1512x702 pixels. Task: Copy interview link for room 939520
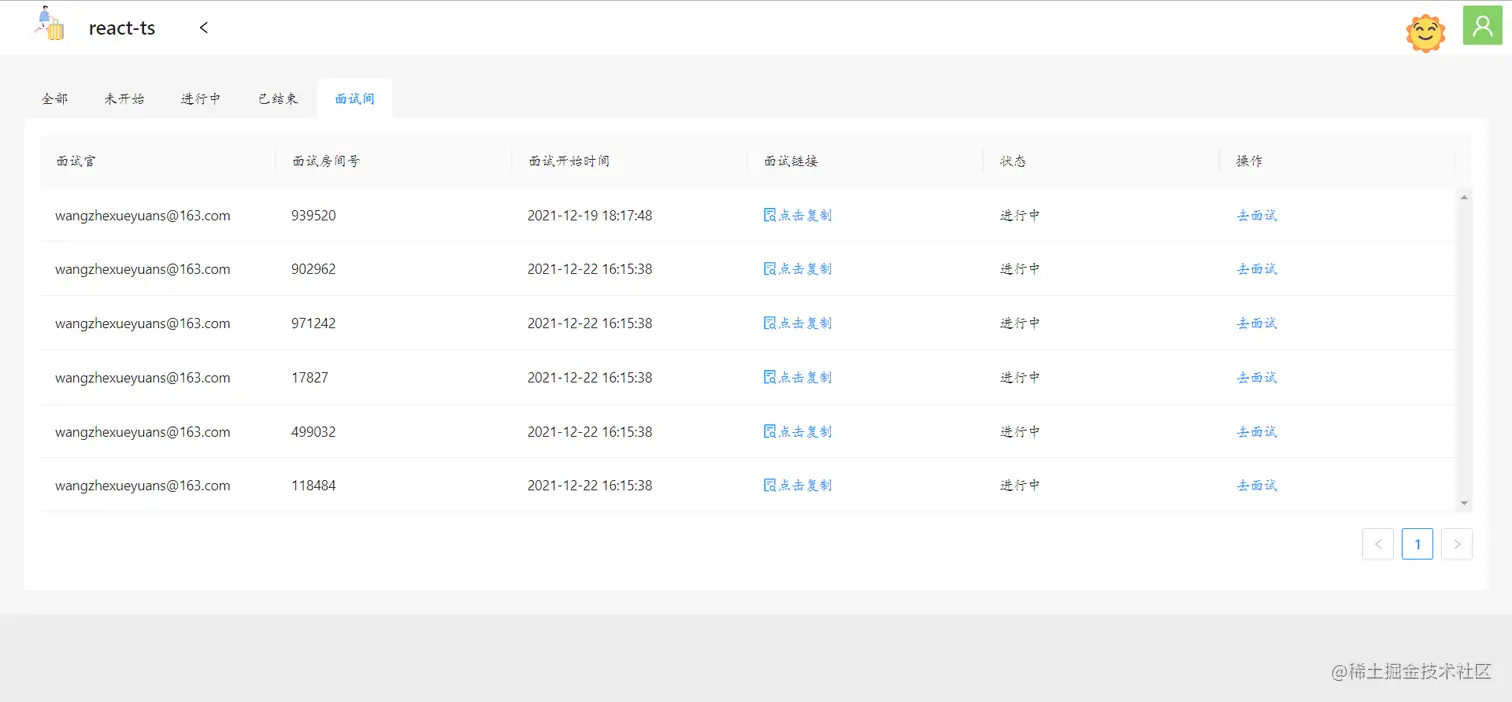(798, 215)
